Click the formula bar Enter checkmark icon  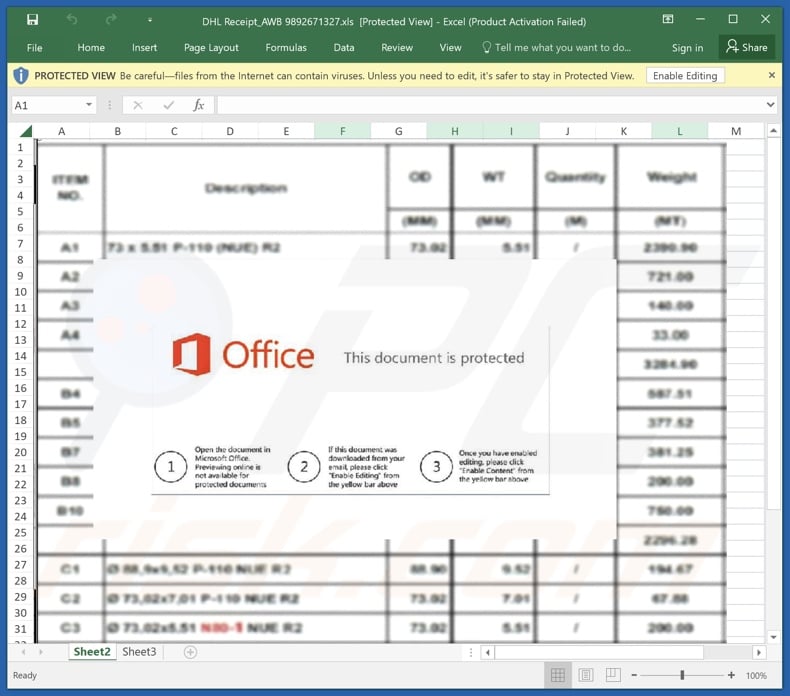point(169,105)
